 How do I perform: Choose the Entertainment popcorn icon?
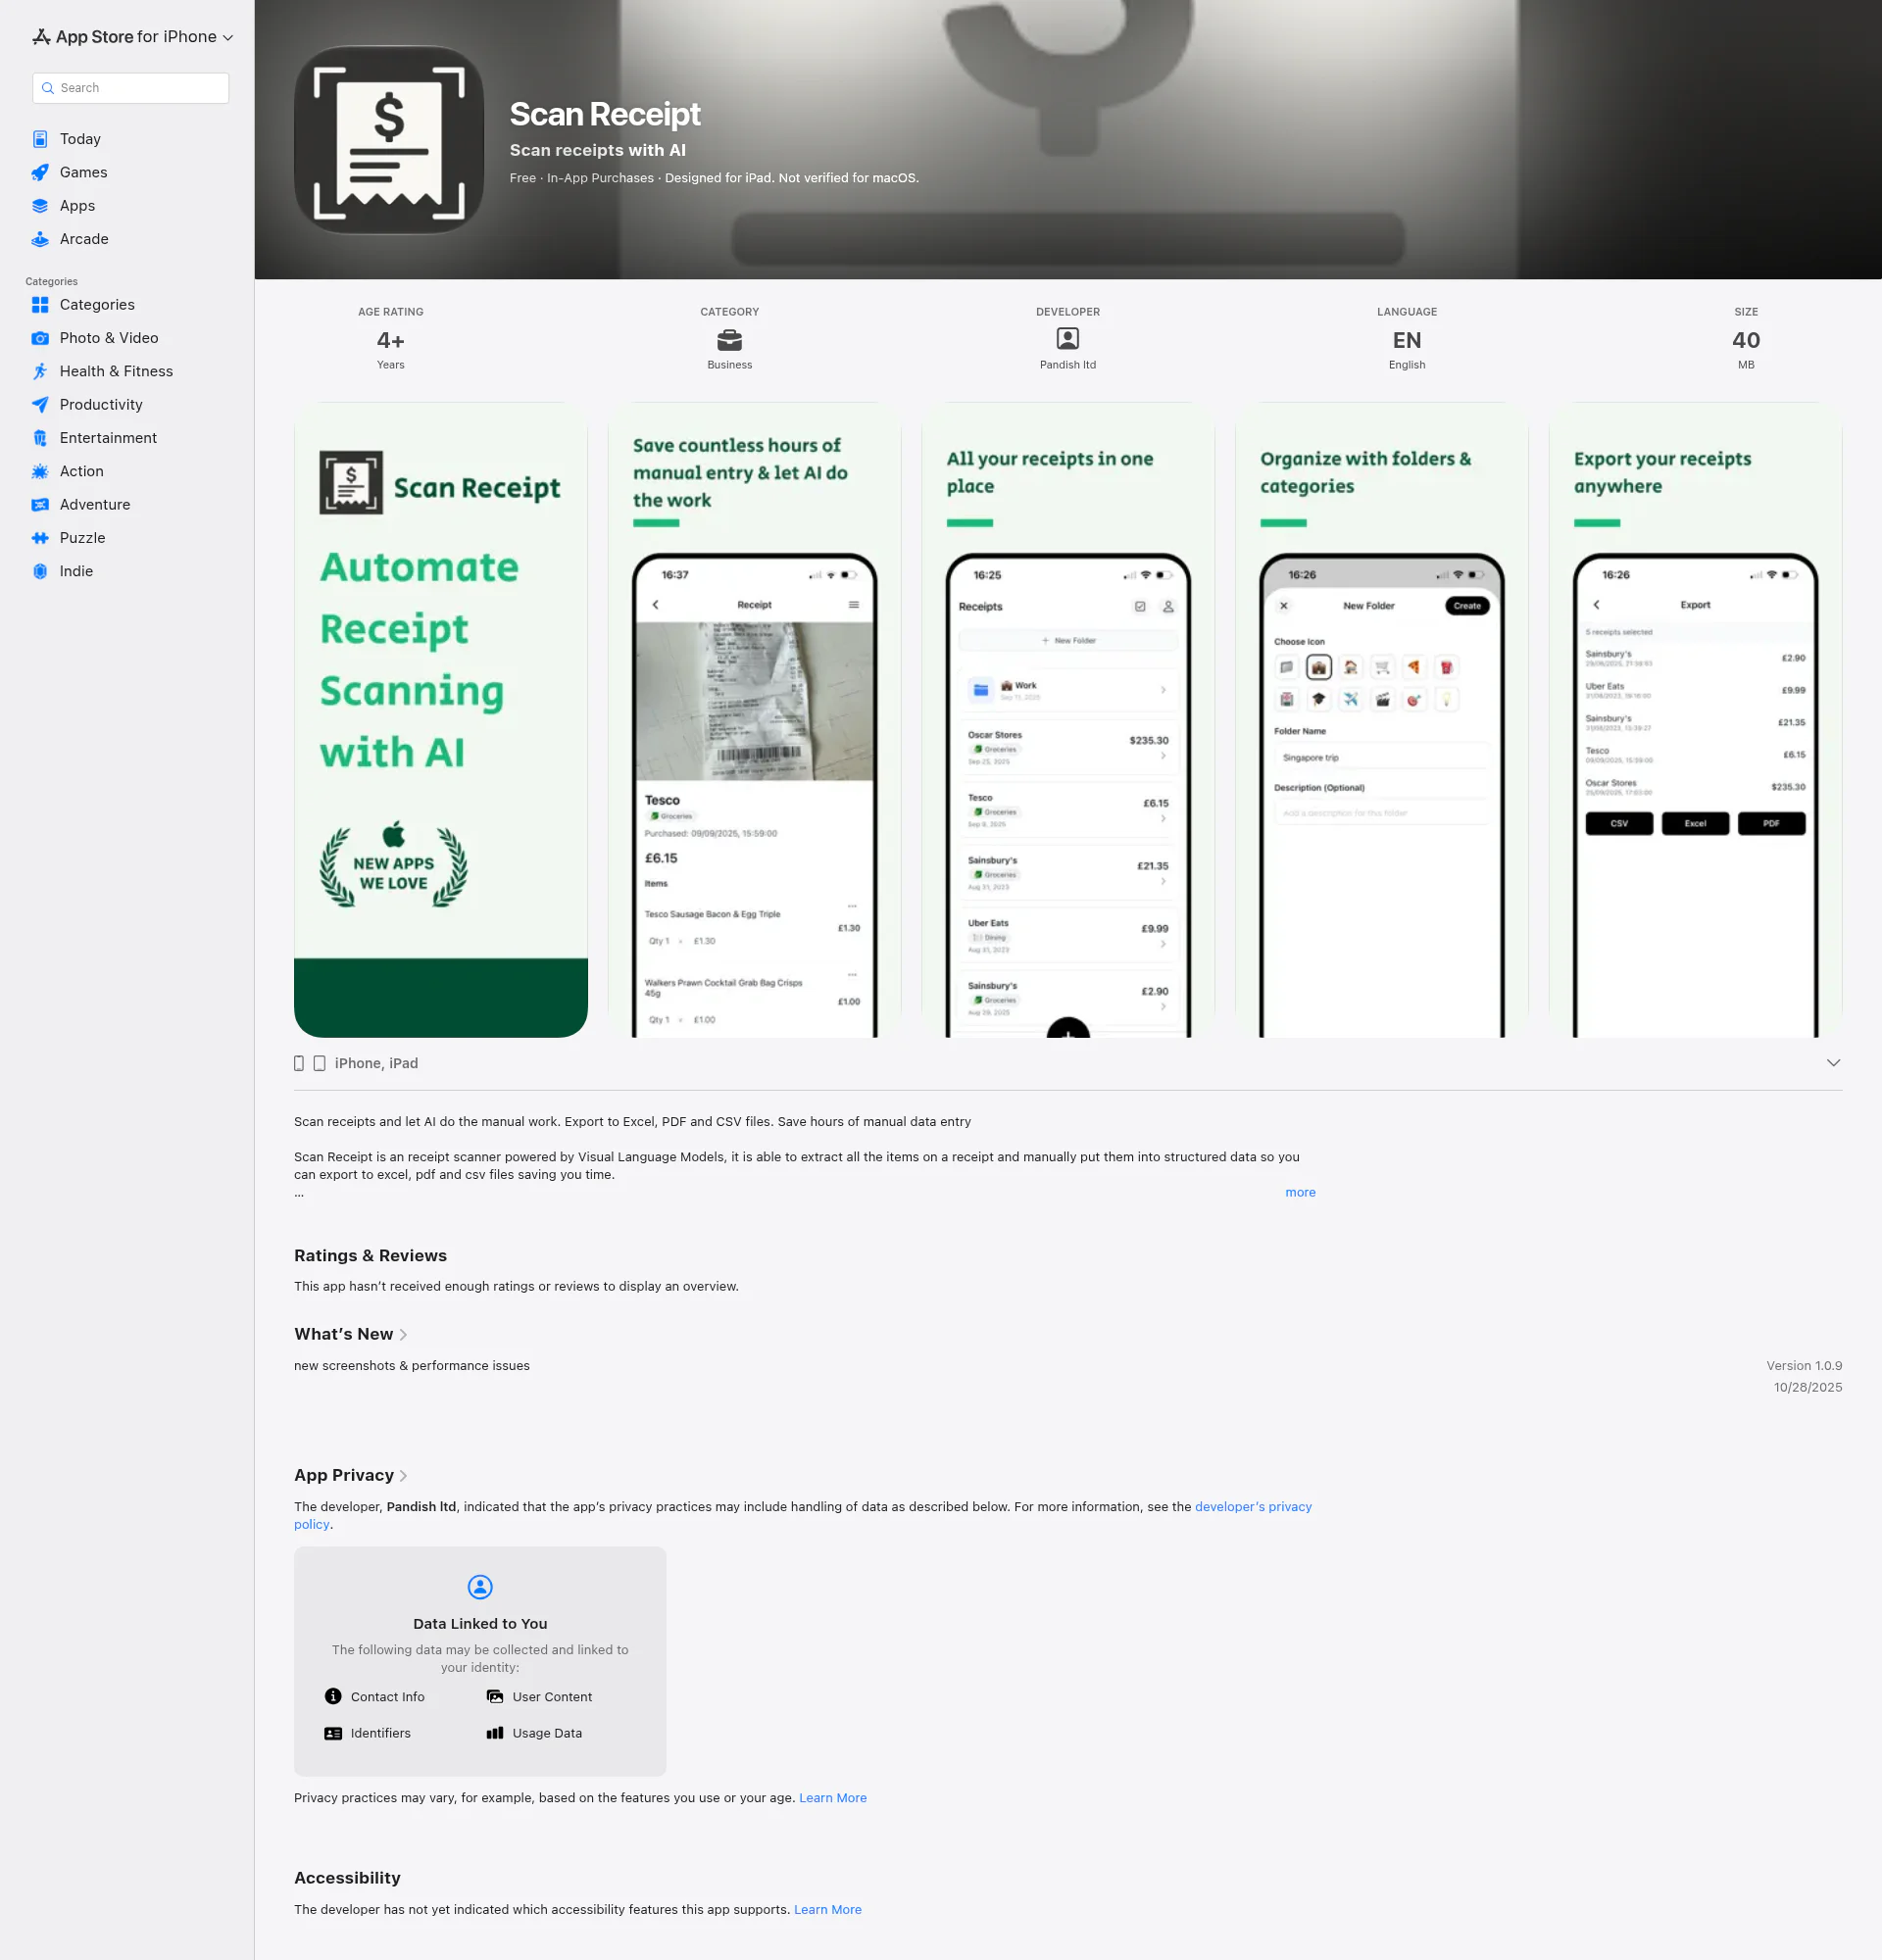(x=40, y=438)
